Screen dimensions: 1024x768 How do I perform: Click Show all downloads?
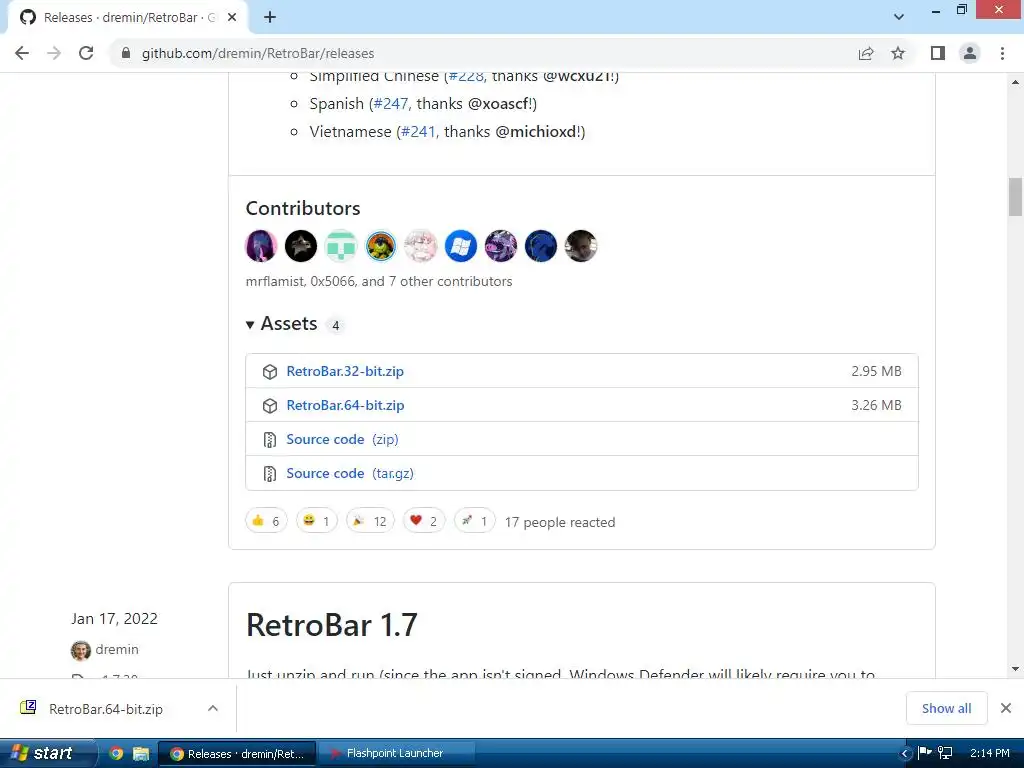[946, 709]
